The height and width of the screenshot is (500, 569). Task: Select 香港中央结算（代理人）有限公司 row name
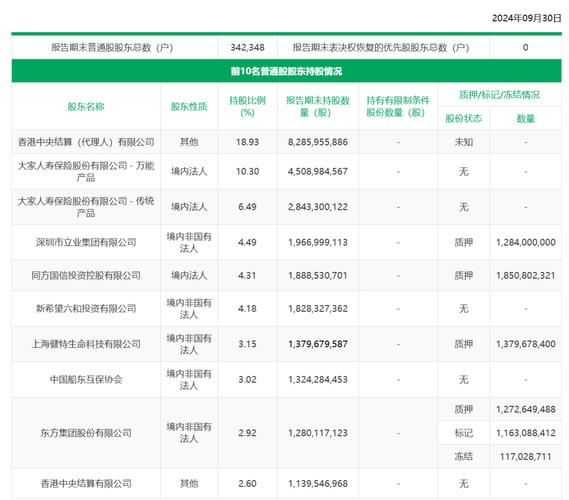point(86,142)
